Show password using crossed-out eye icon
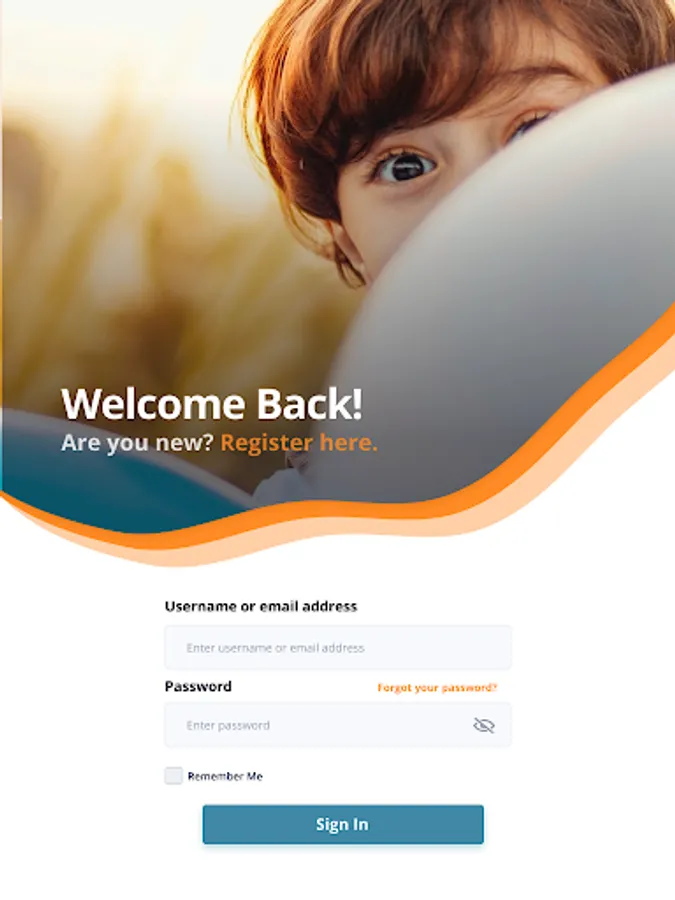675x900 pixels. (x=484, y=726)
